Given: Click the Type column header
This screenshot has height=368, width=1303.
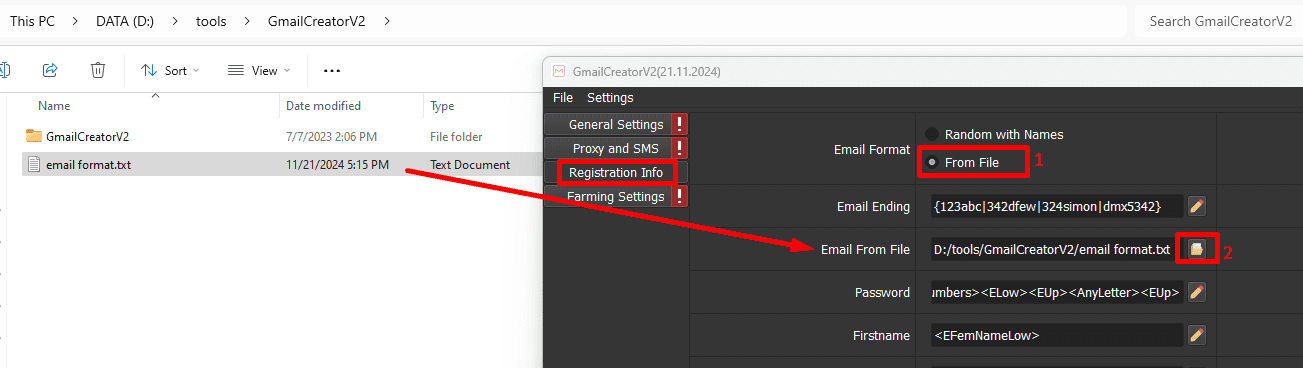Looking at the screenshot, I should click(x=442, y=106).
